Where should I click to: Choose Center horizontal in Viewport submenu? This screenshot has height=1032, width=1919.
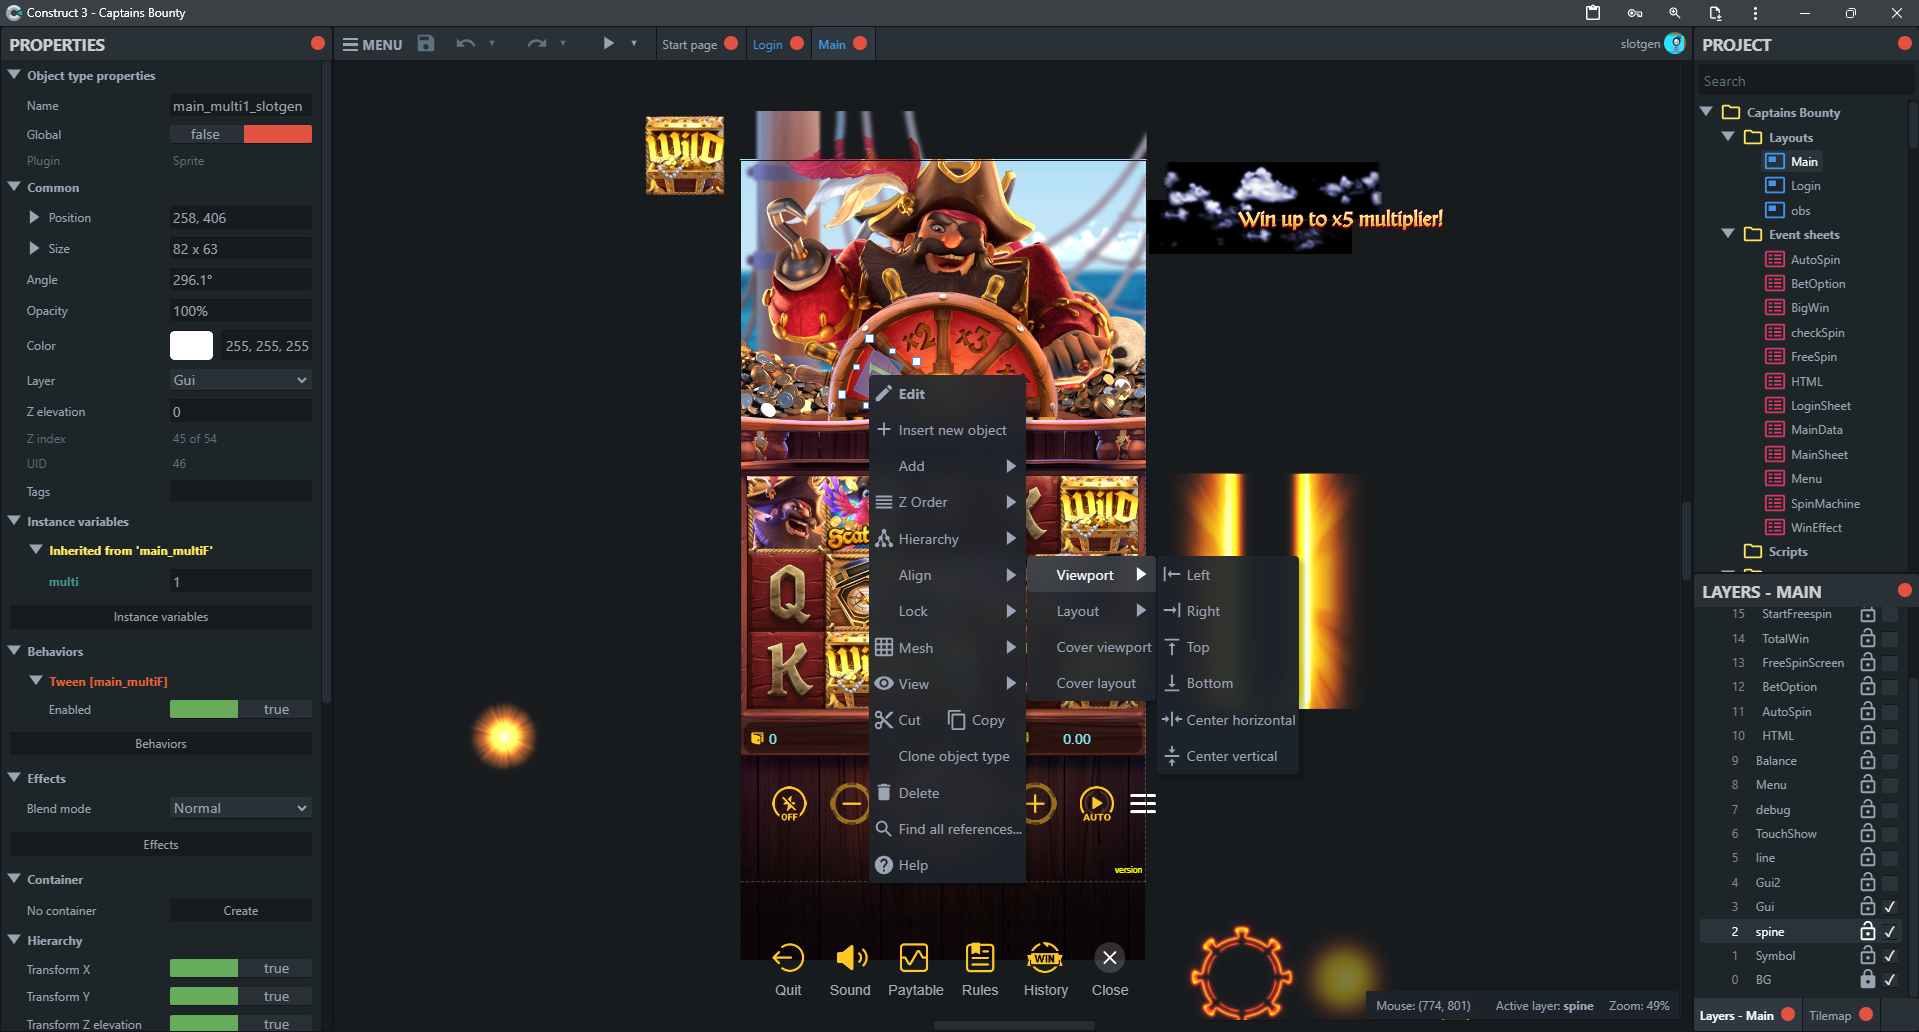coord(1228,720)
